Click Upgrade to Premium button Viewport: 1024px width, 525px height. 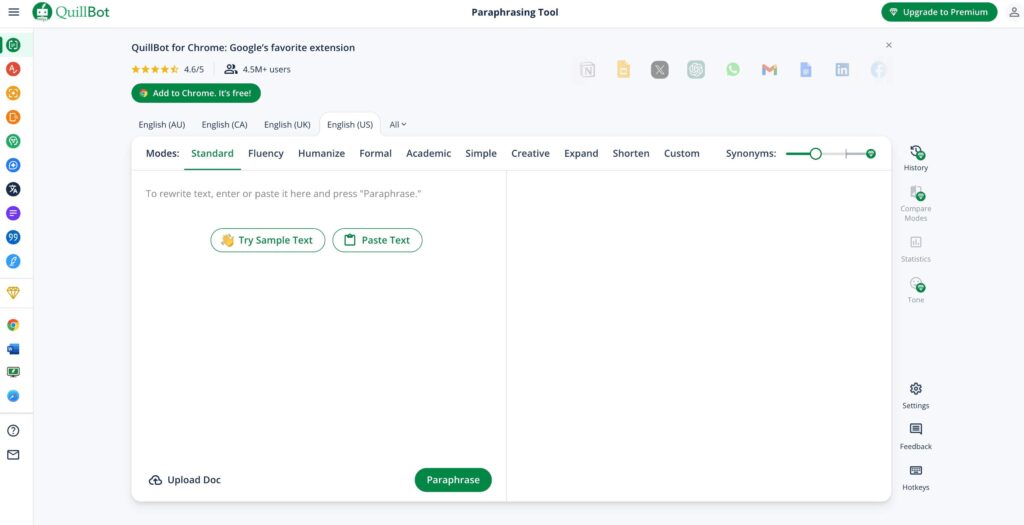click(x=939, y=12)
